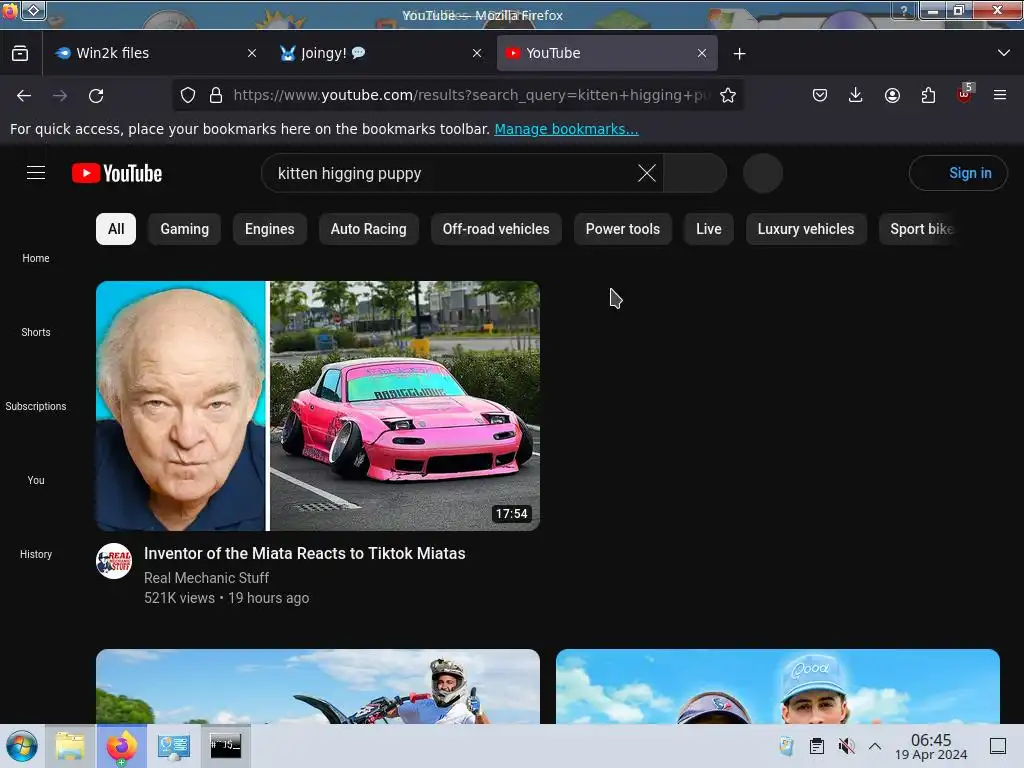Toggle YouTube guide hamburger menu
The image size is (1024, 768).
tap(36, 173)
